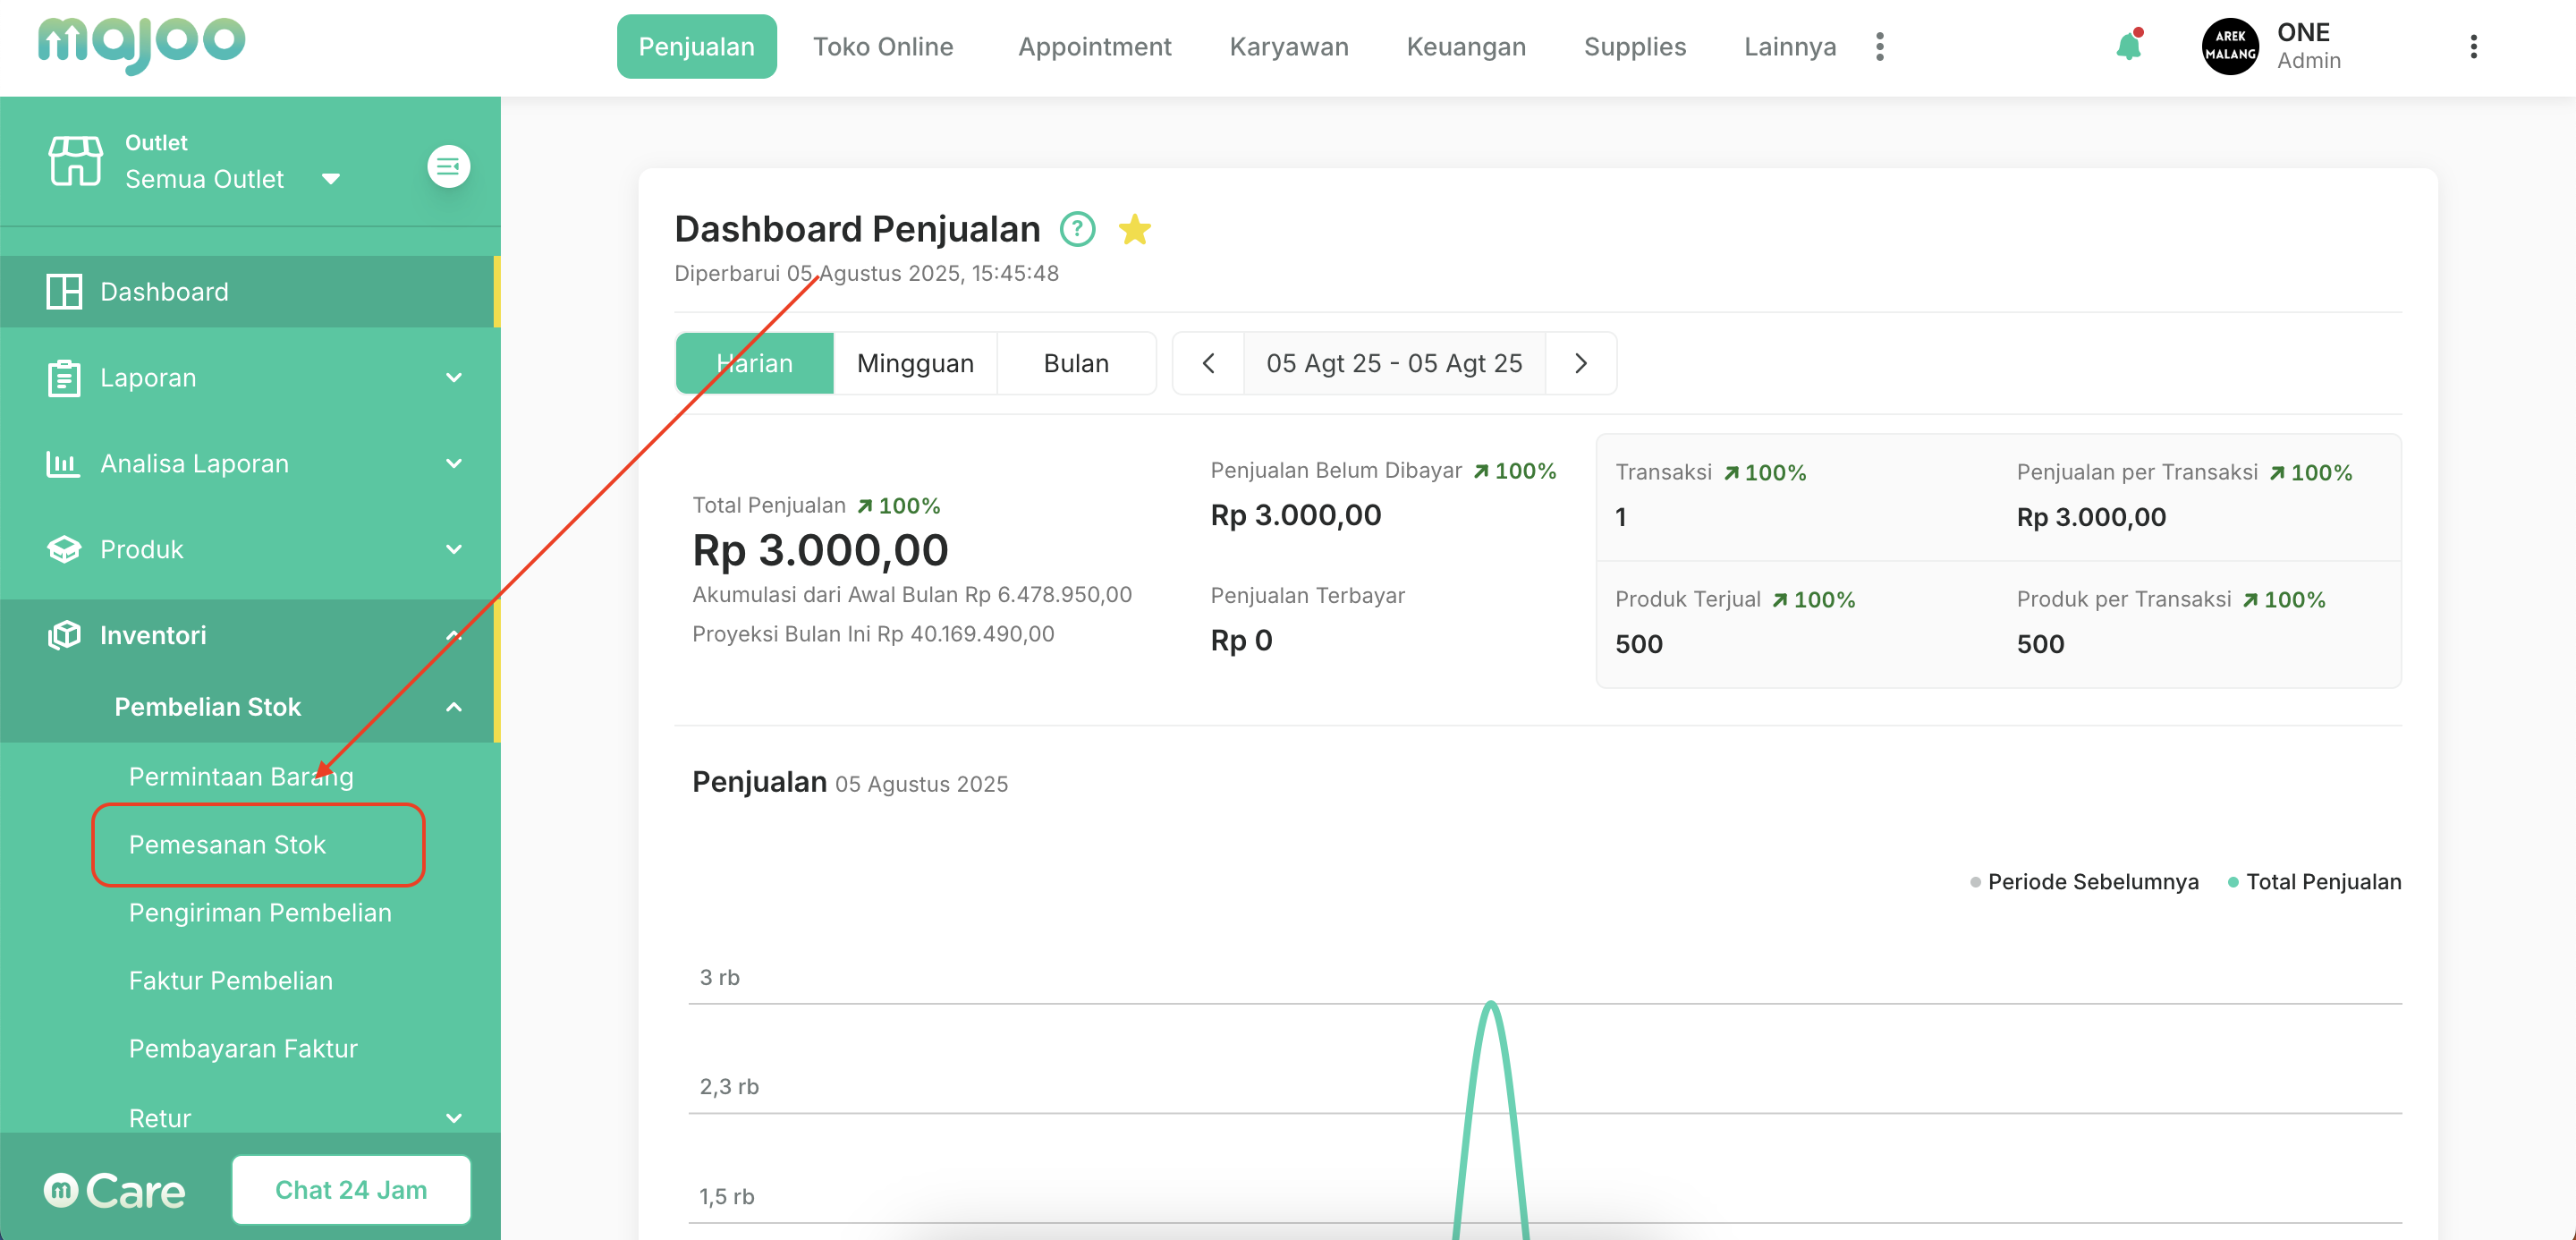Screen dimensions: 2576x1240
Task: Open Pengiriman Pembelian
Action: 260,913
